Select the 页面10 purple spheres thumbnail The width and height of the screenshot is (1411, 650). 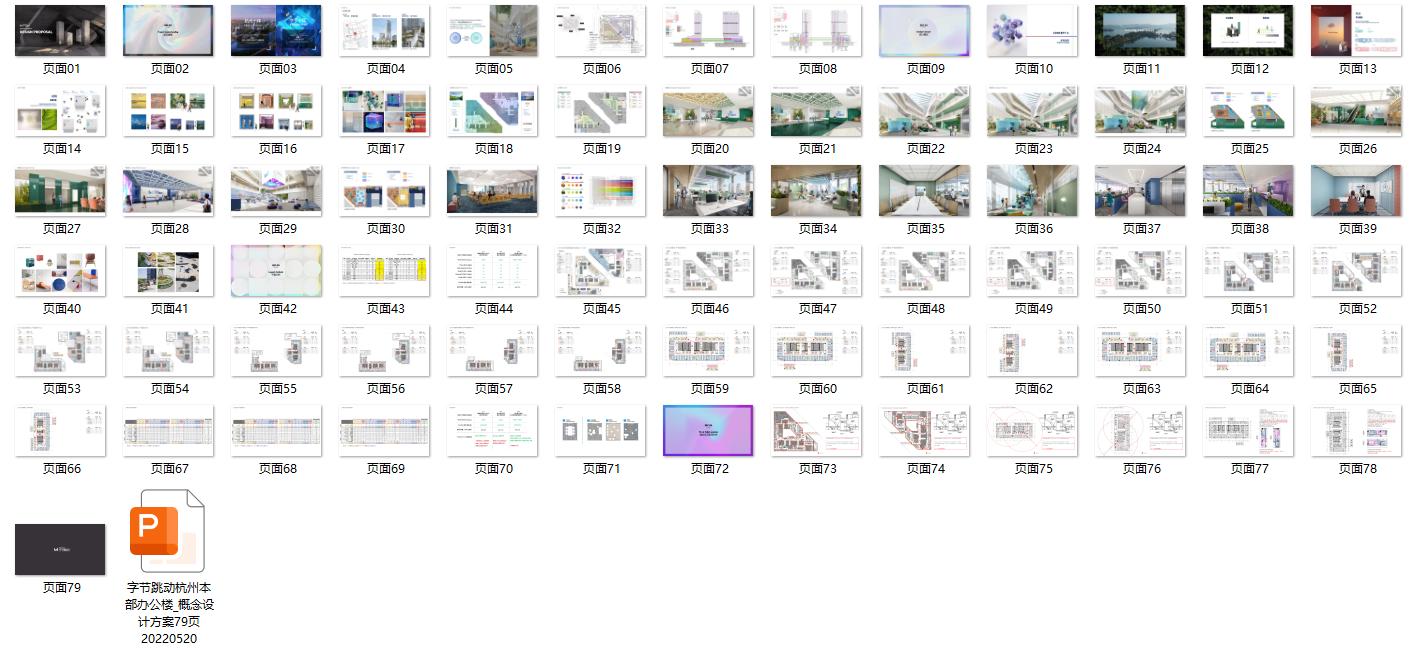click(1032, 30)
